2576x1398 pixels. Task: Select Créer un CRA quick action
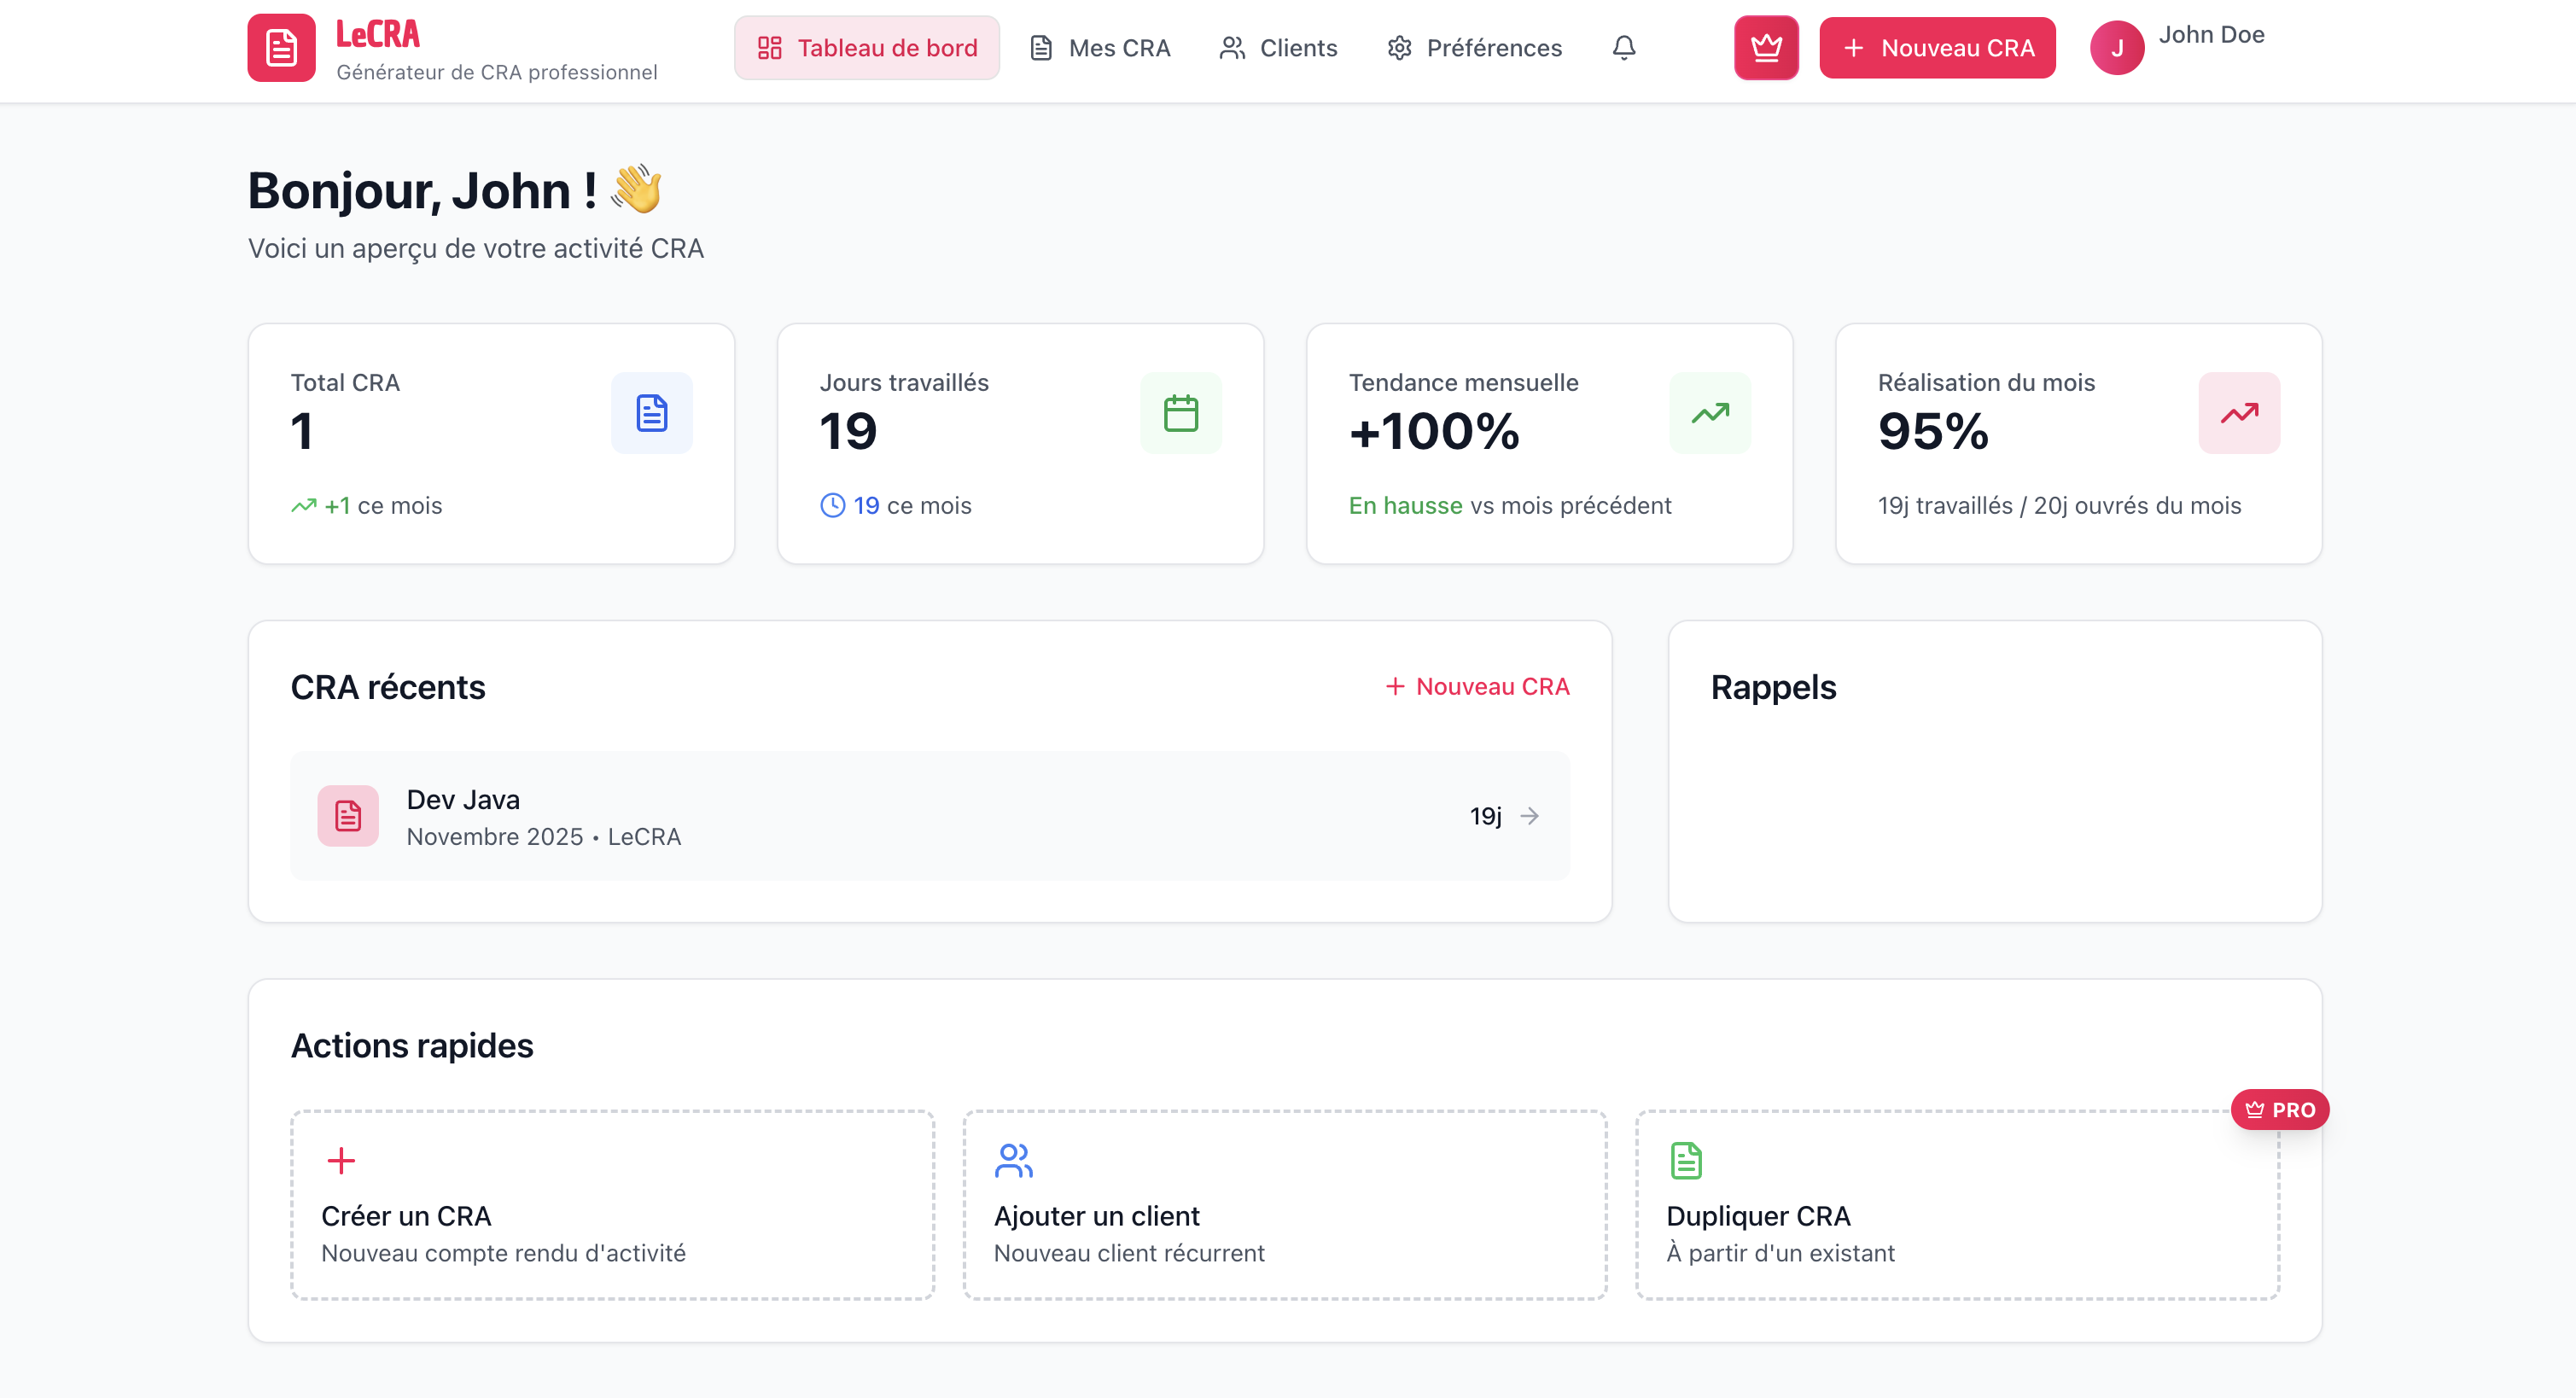[x=612, y=1205]
